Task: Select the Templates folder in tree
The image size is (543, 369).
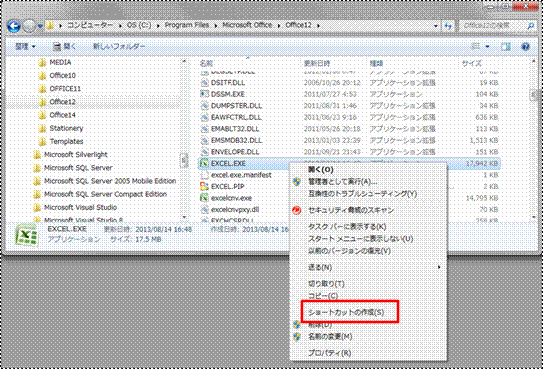Action: pos(66,141)
